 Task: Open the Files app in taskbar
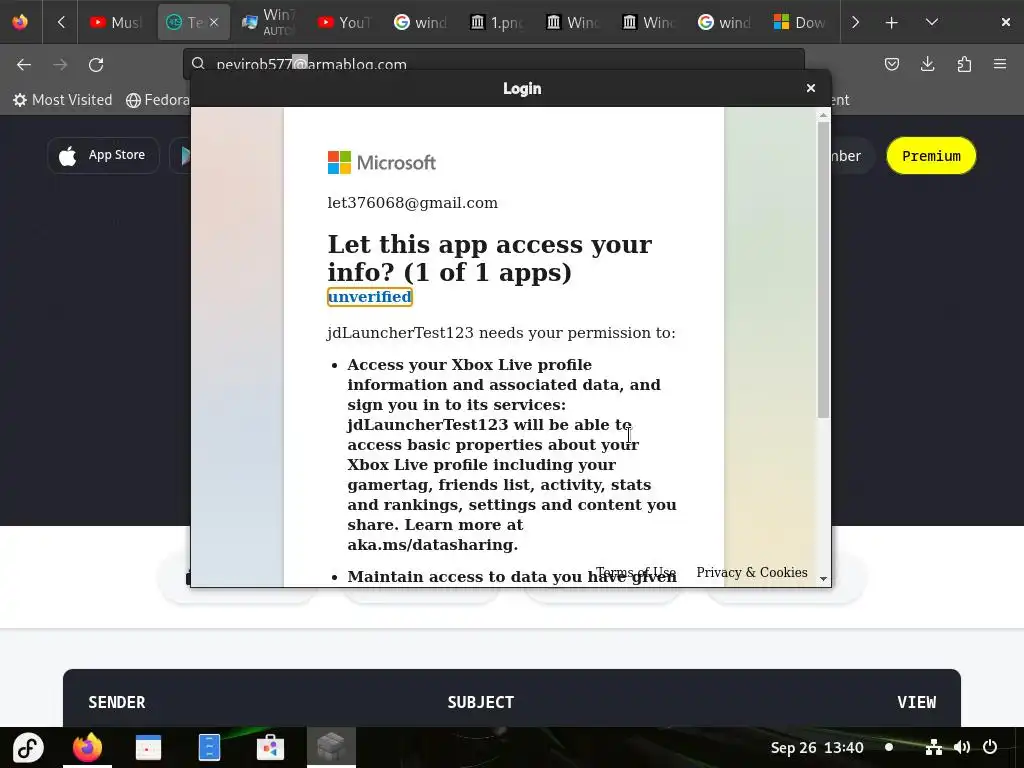(209, 747)
